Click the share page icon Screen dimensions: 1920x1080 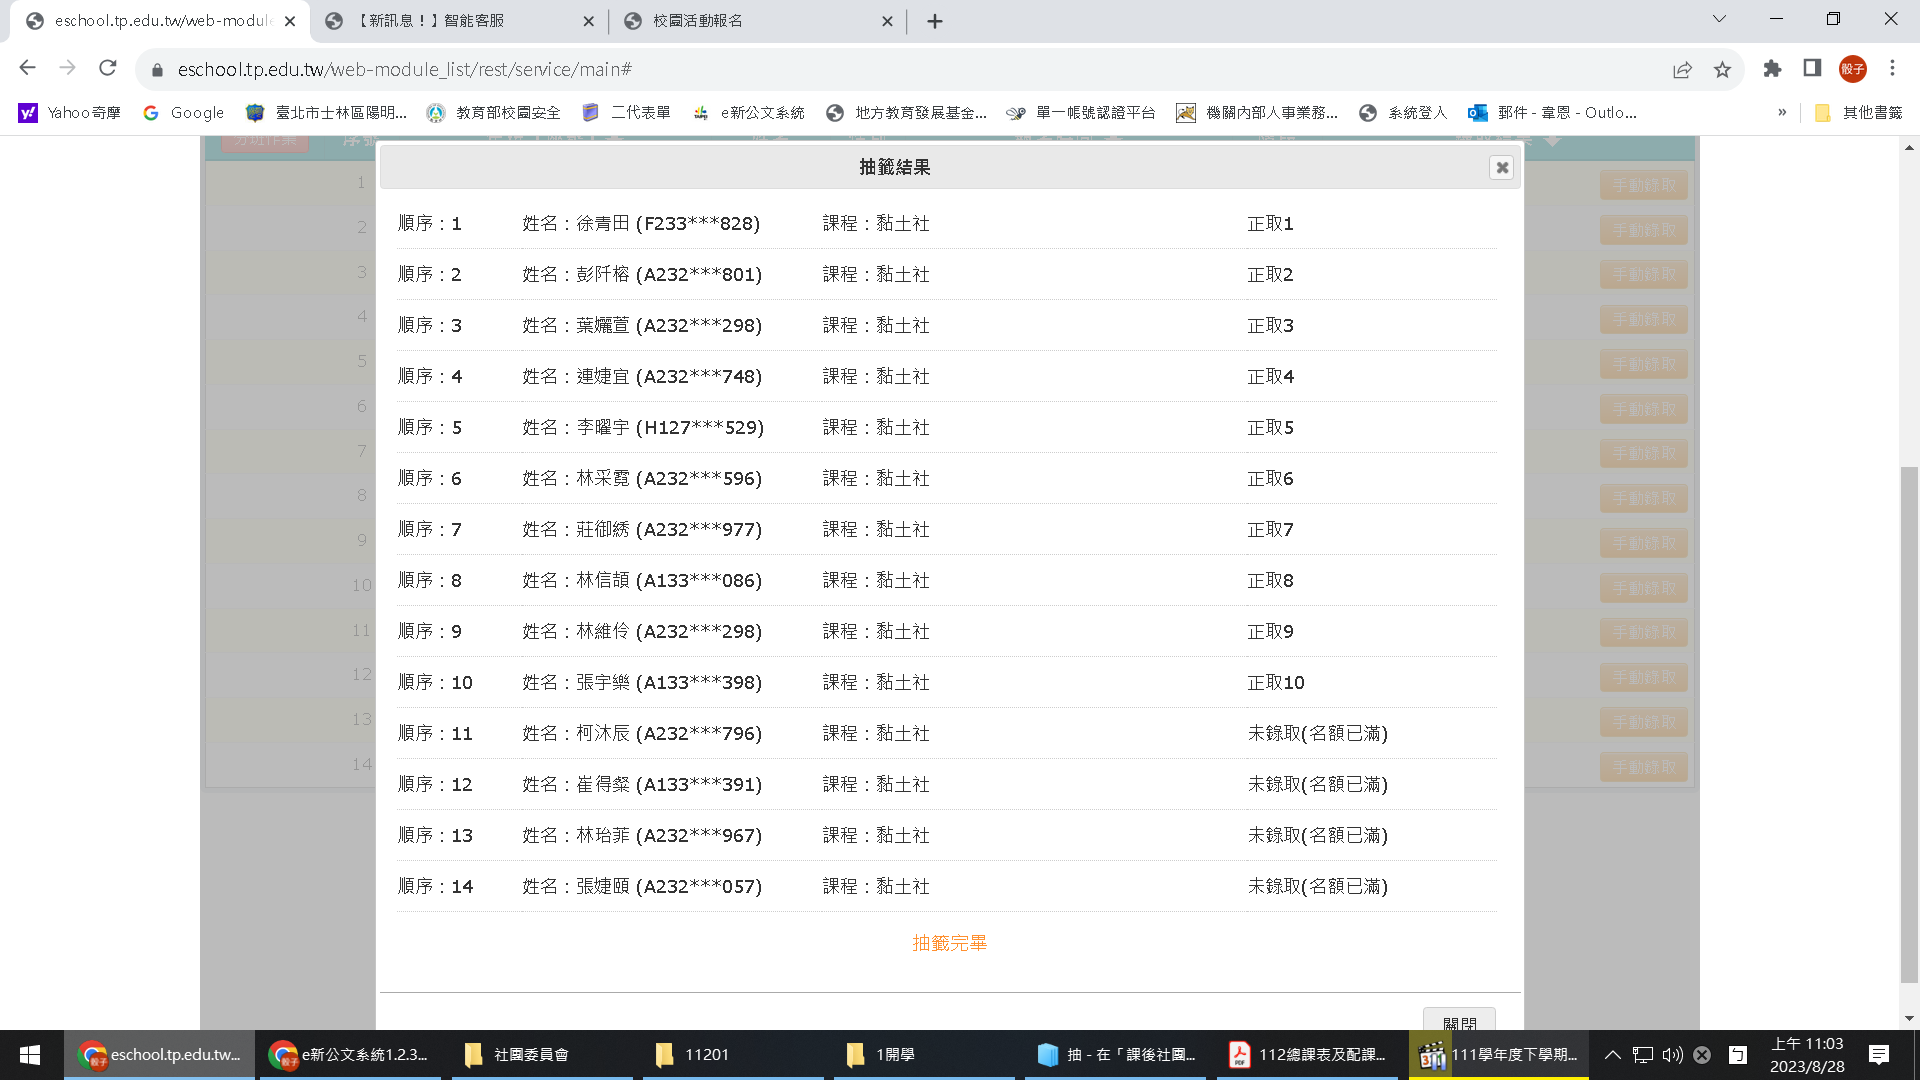click(x=1682, y=69)
